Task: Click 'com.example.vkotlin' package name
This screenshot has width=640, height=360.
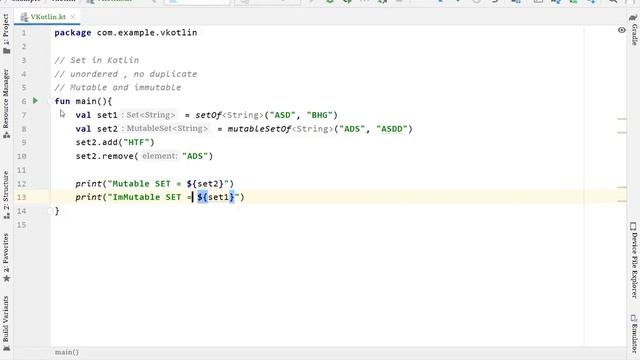Action: click(x=147, y=33)
